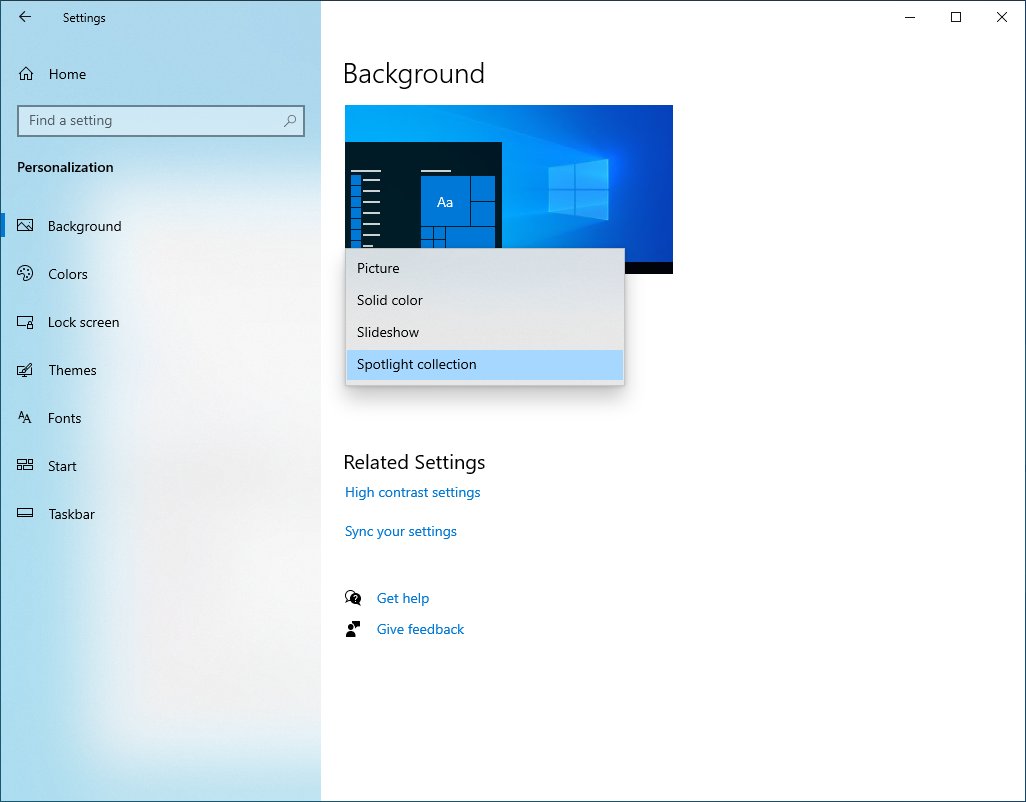This screenshot has height=802, width=1026.
Task: Open Fonts using the AA icon
Action: (x=26, y=418)
